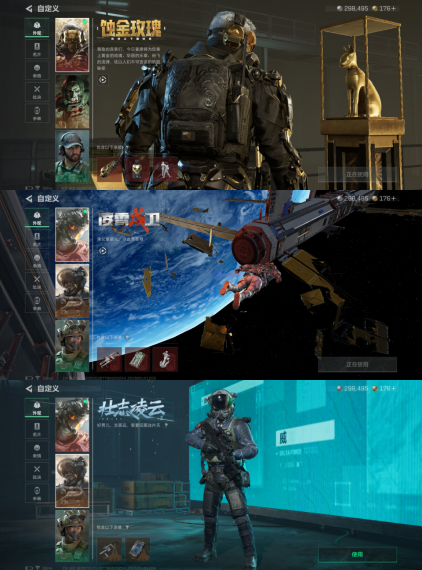This screenshot has width=422, height=570.
Task: Go back from 自定义 in the space-station screen
Action: tap(29, 198)
